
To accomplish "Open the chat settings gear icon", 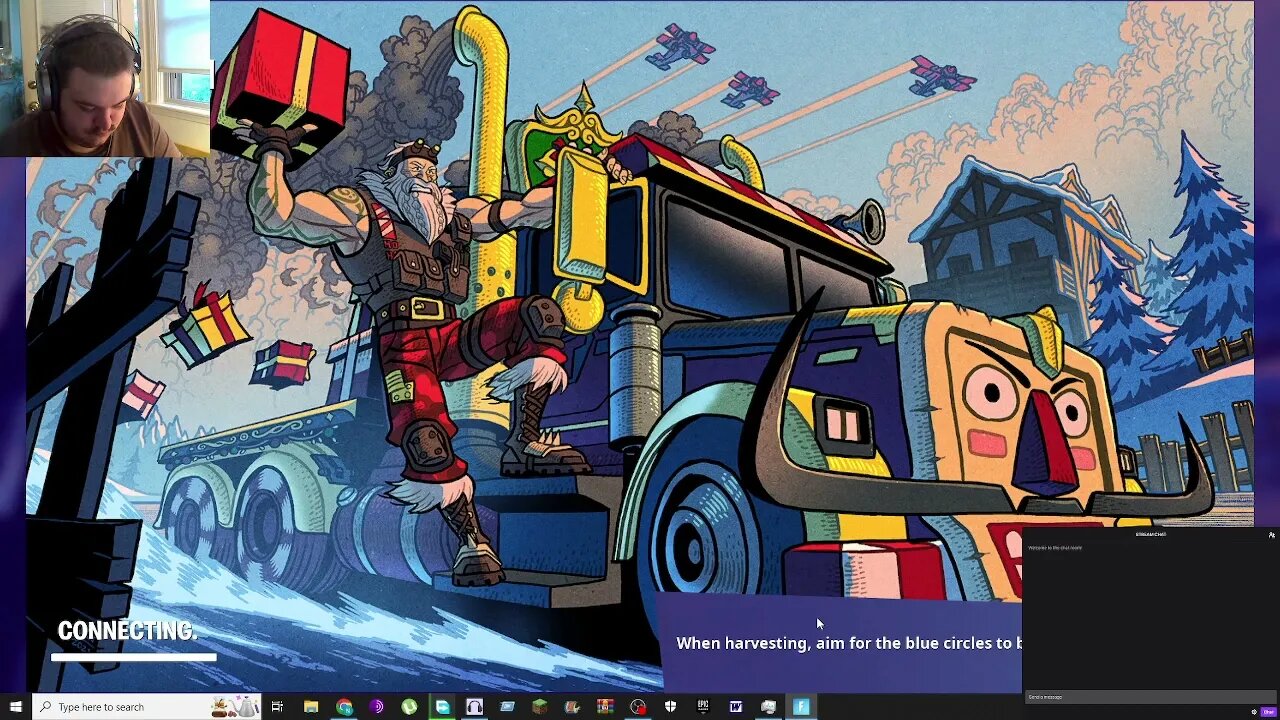I will point(1255,712).
